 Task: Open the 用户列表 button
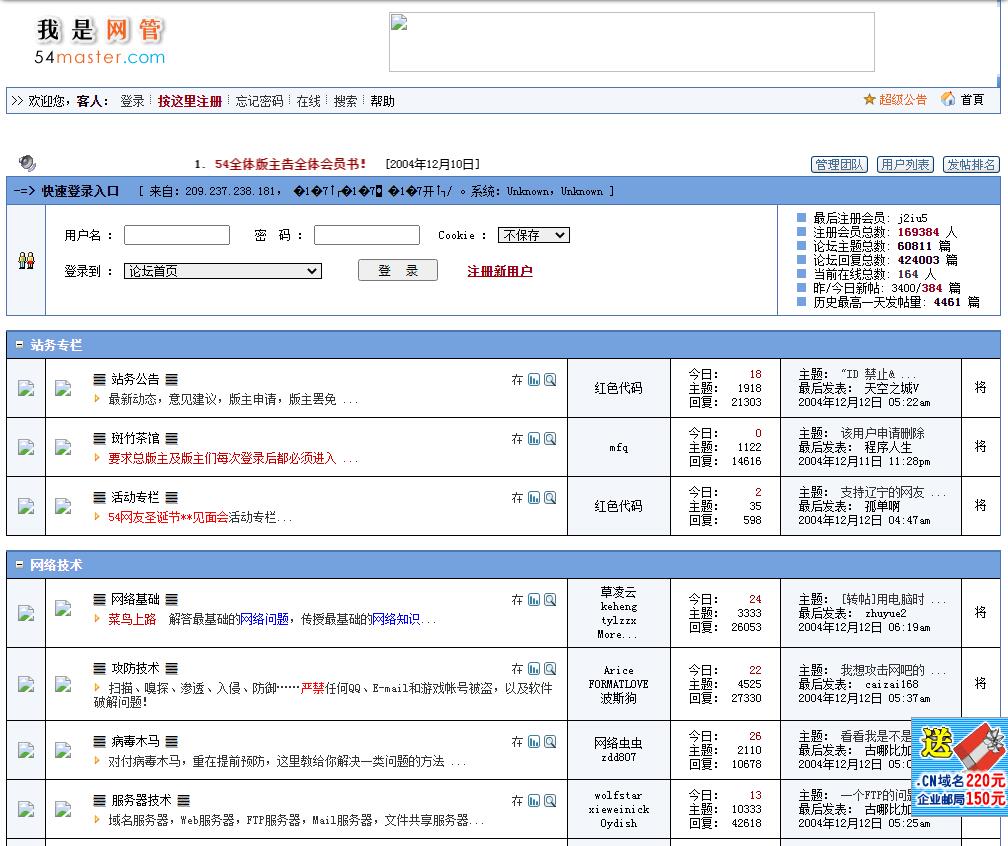(905, 165)
